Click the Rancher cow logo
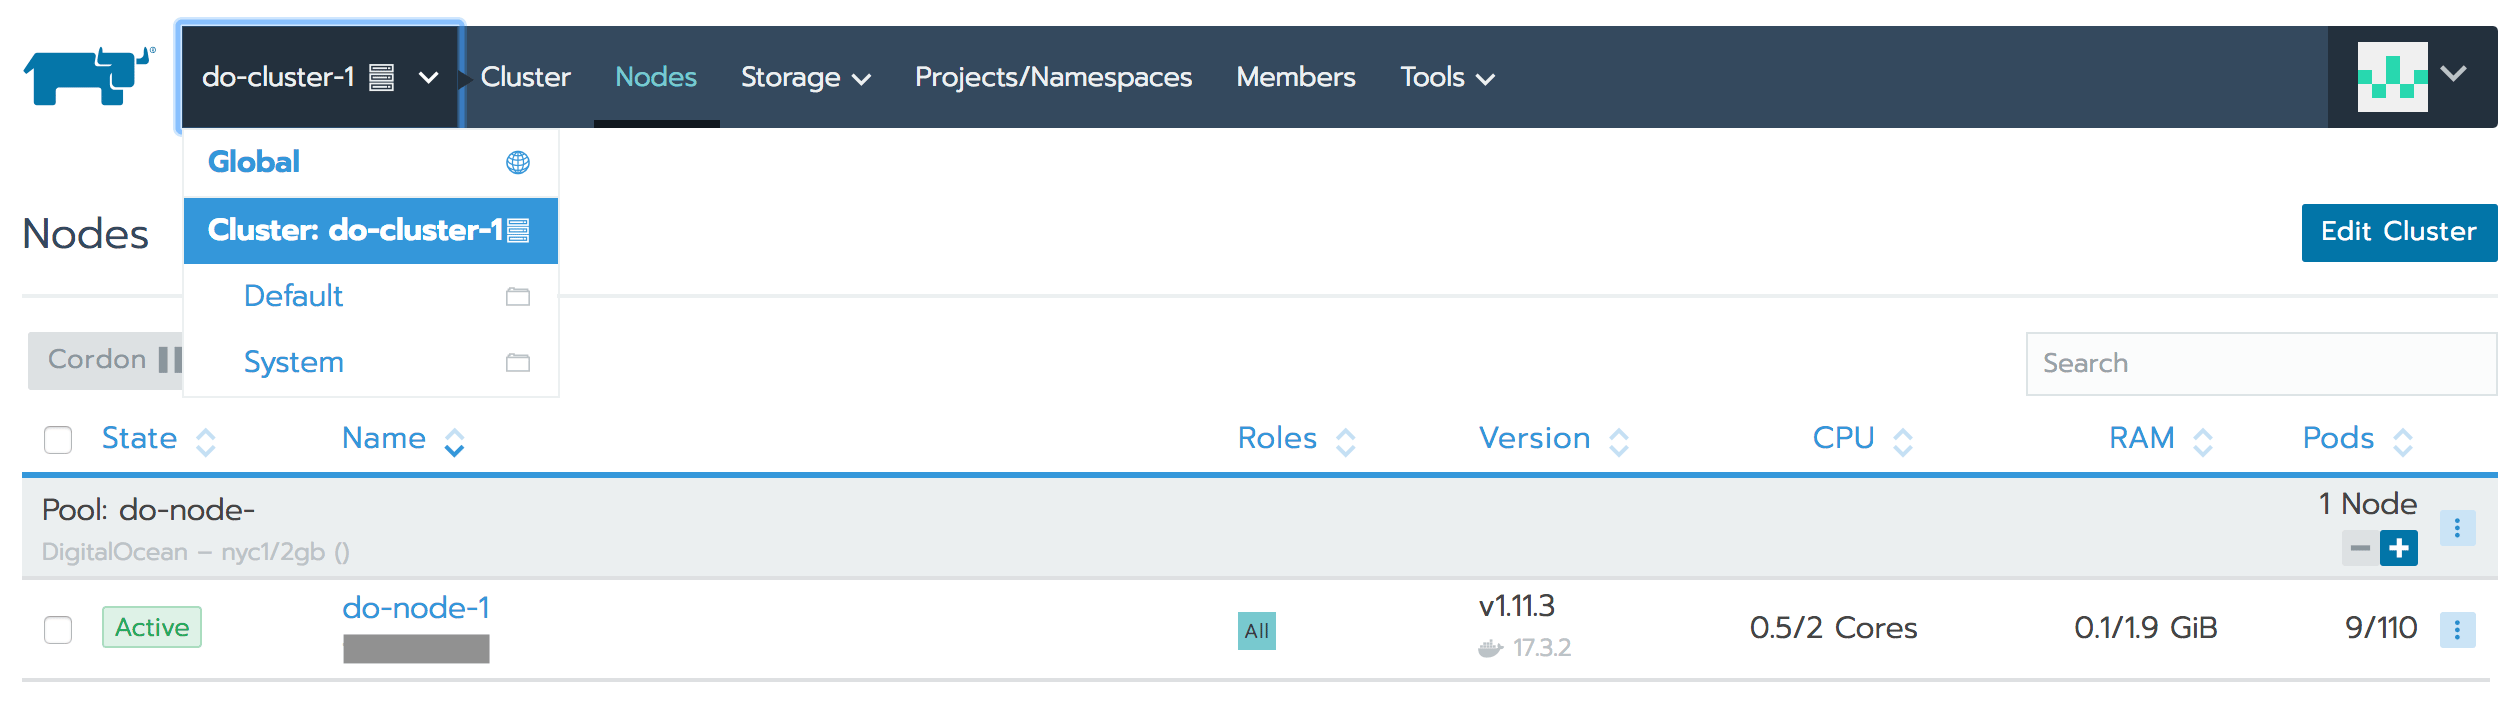This screenshot has width=2516, height=718. click(x=89, y=76)
